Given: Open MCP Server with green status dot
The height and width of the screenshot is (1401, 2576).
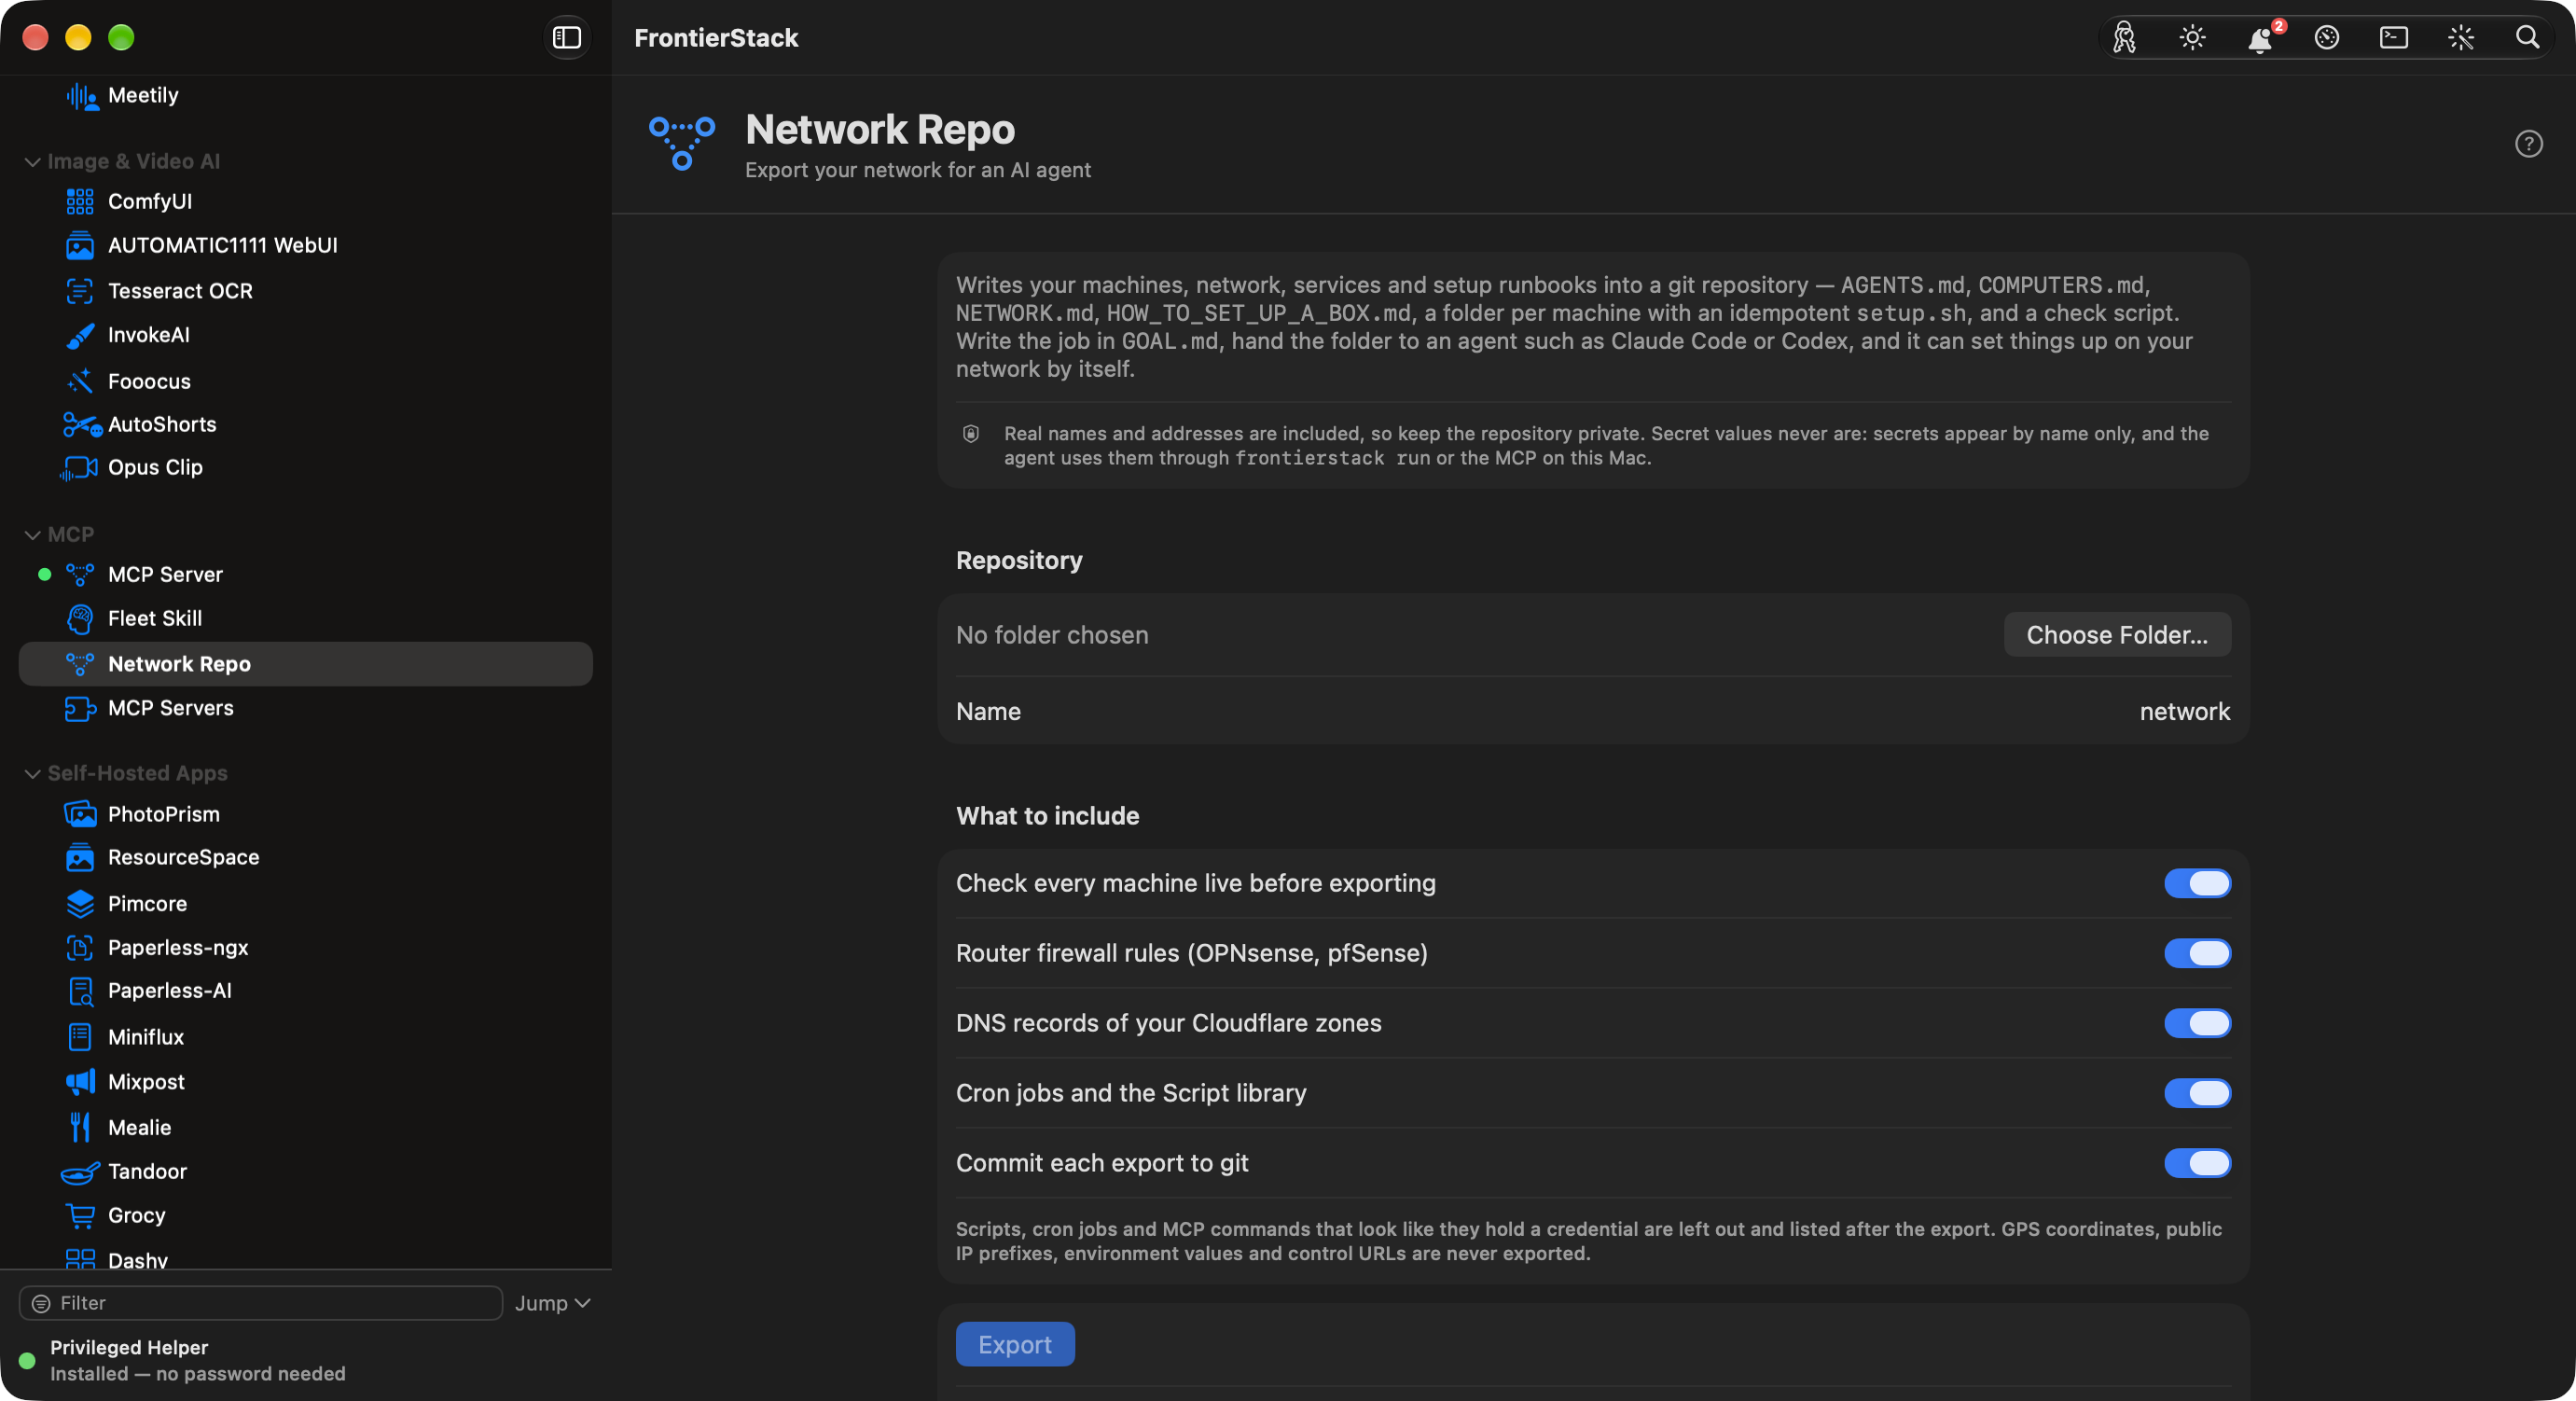Looking at the screenshot, I should [306, 575].
